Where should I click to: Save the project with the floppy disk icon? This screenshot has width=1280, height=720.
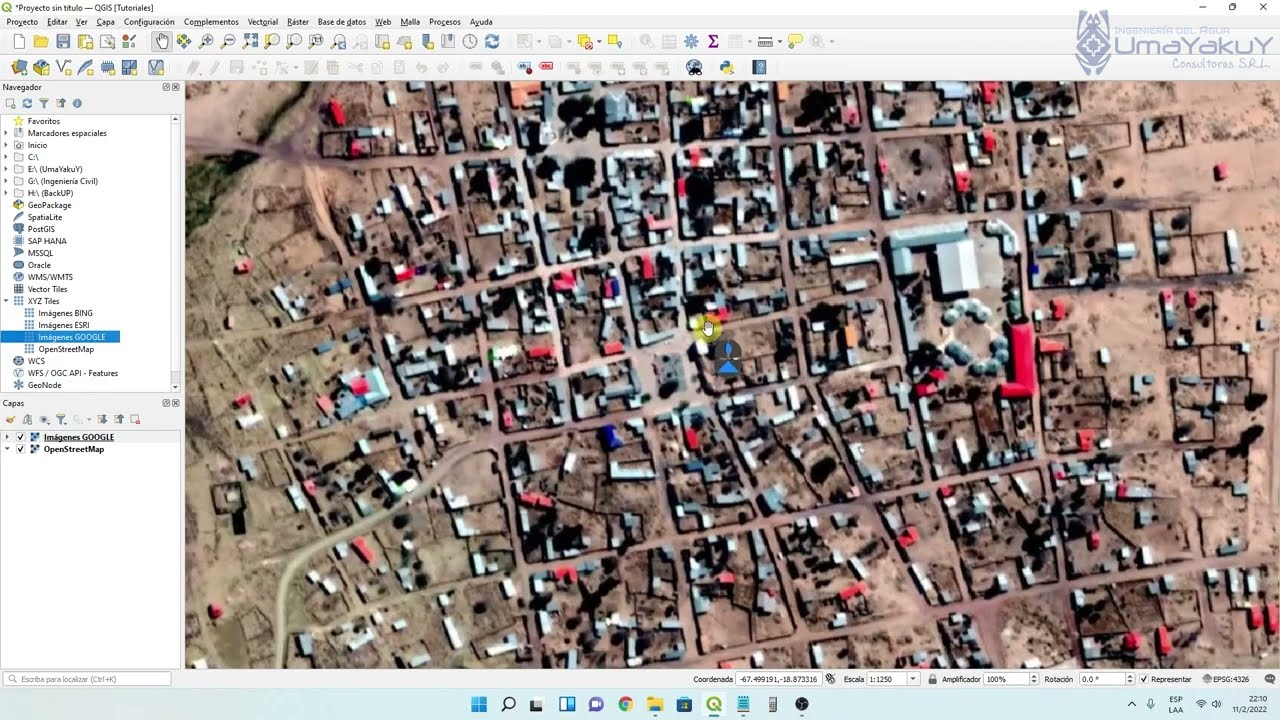coord(63,41)
